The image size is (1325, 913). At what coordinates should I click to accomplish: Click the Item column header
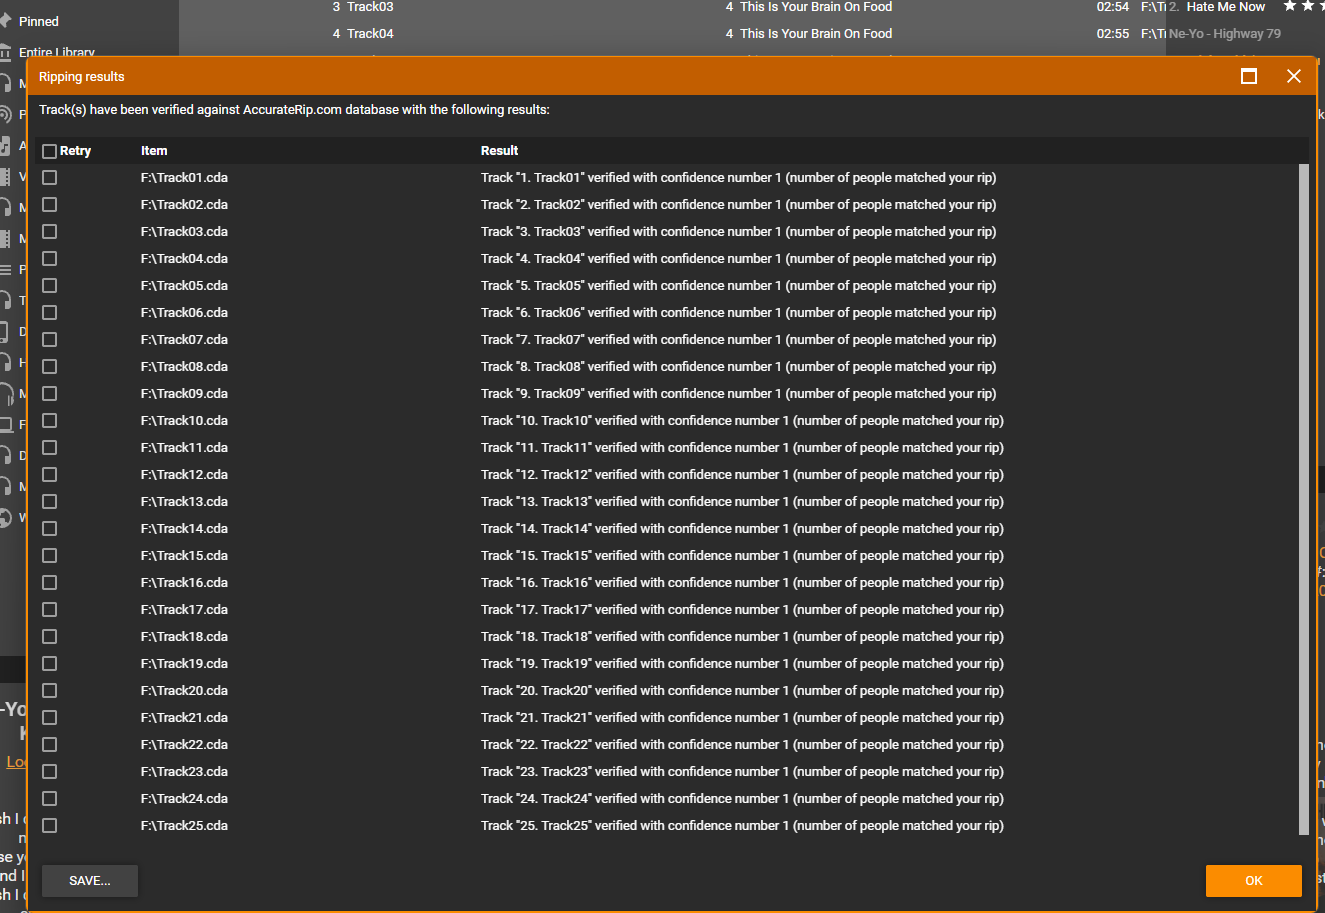[x=154, y=151]
